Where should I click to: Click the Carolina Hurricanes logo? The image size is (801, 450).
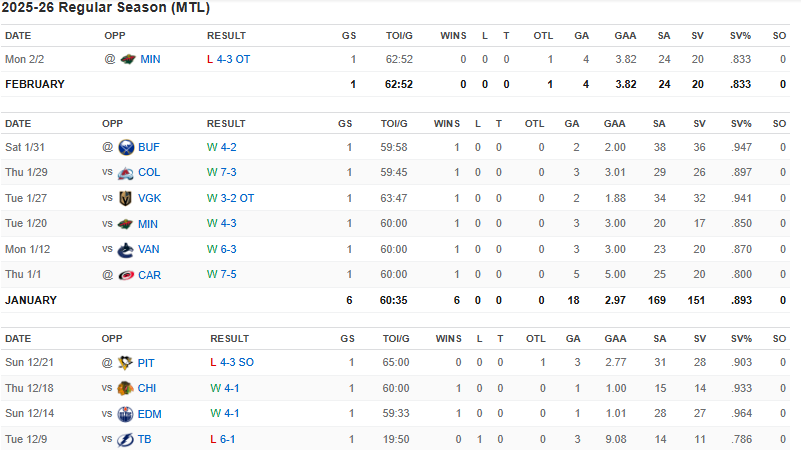[x=126, y=275]
